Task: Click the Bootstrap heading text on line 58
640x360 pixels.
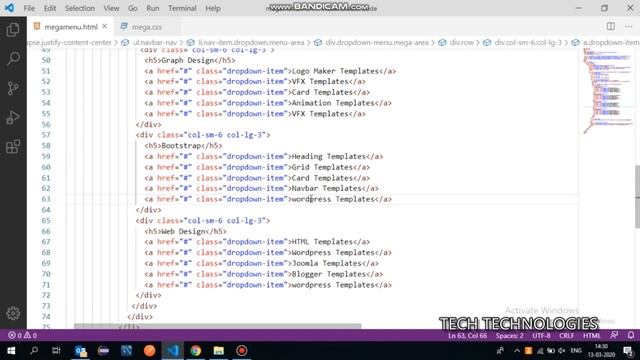Action: (181, 146)
